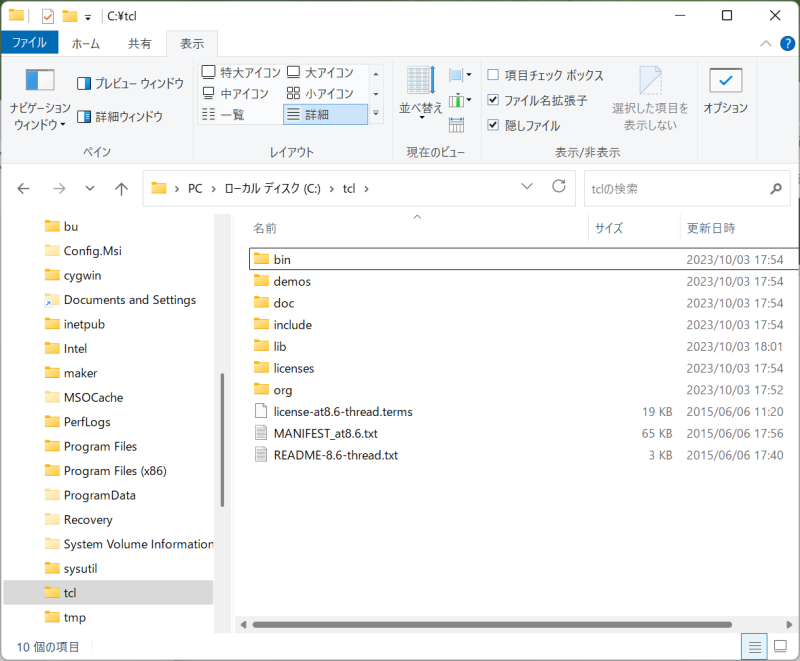The height and width of the screenshot is (661, 800).
Task: Open the File (ファイル) tab
Action: [x=29, y=42]
